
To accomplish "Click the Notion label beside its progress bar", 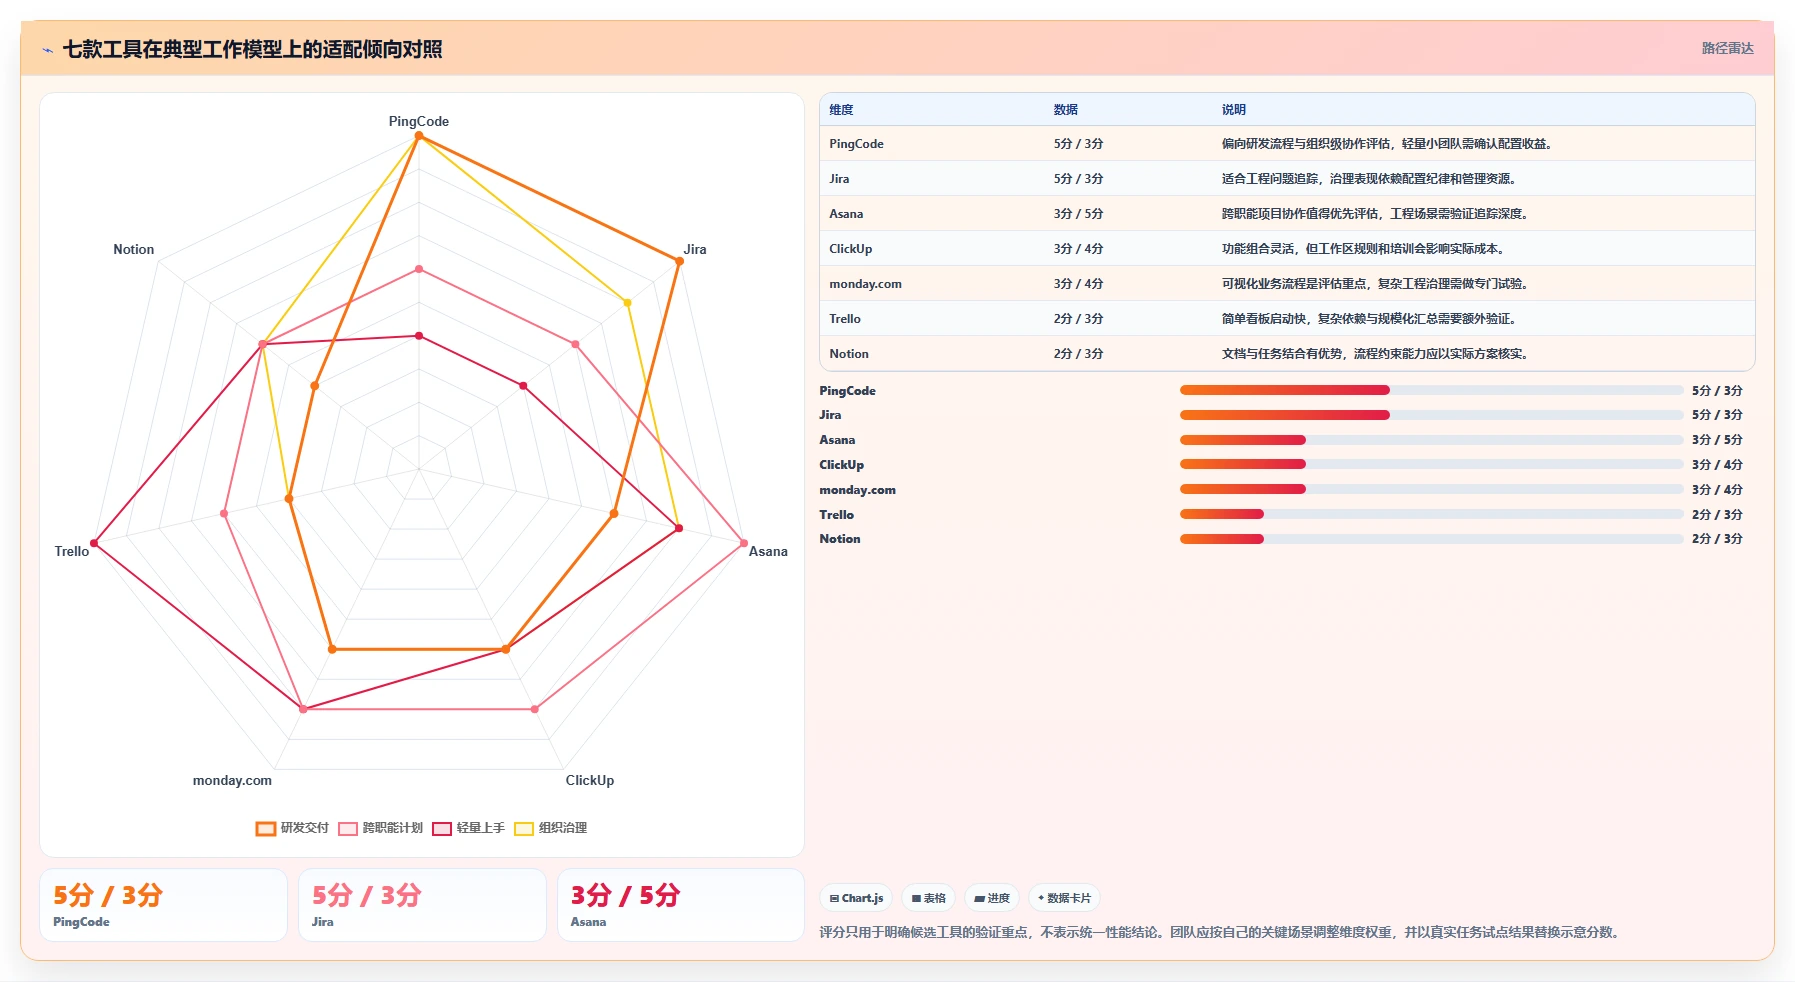I will click(840, 539).
